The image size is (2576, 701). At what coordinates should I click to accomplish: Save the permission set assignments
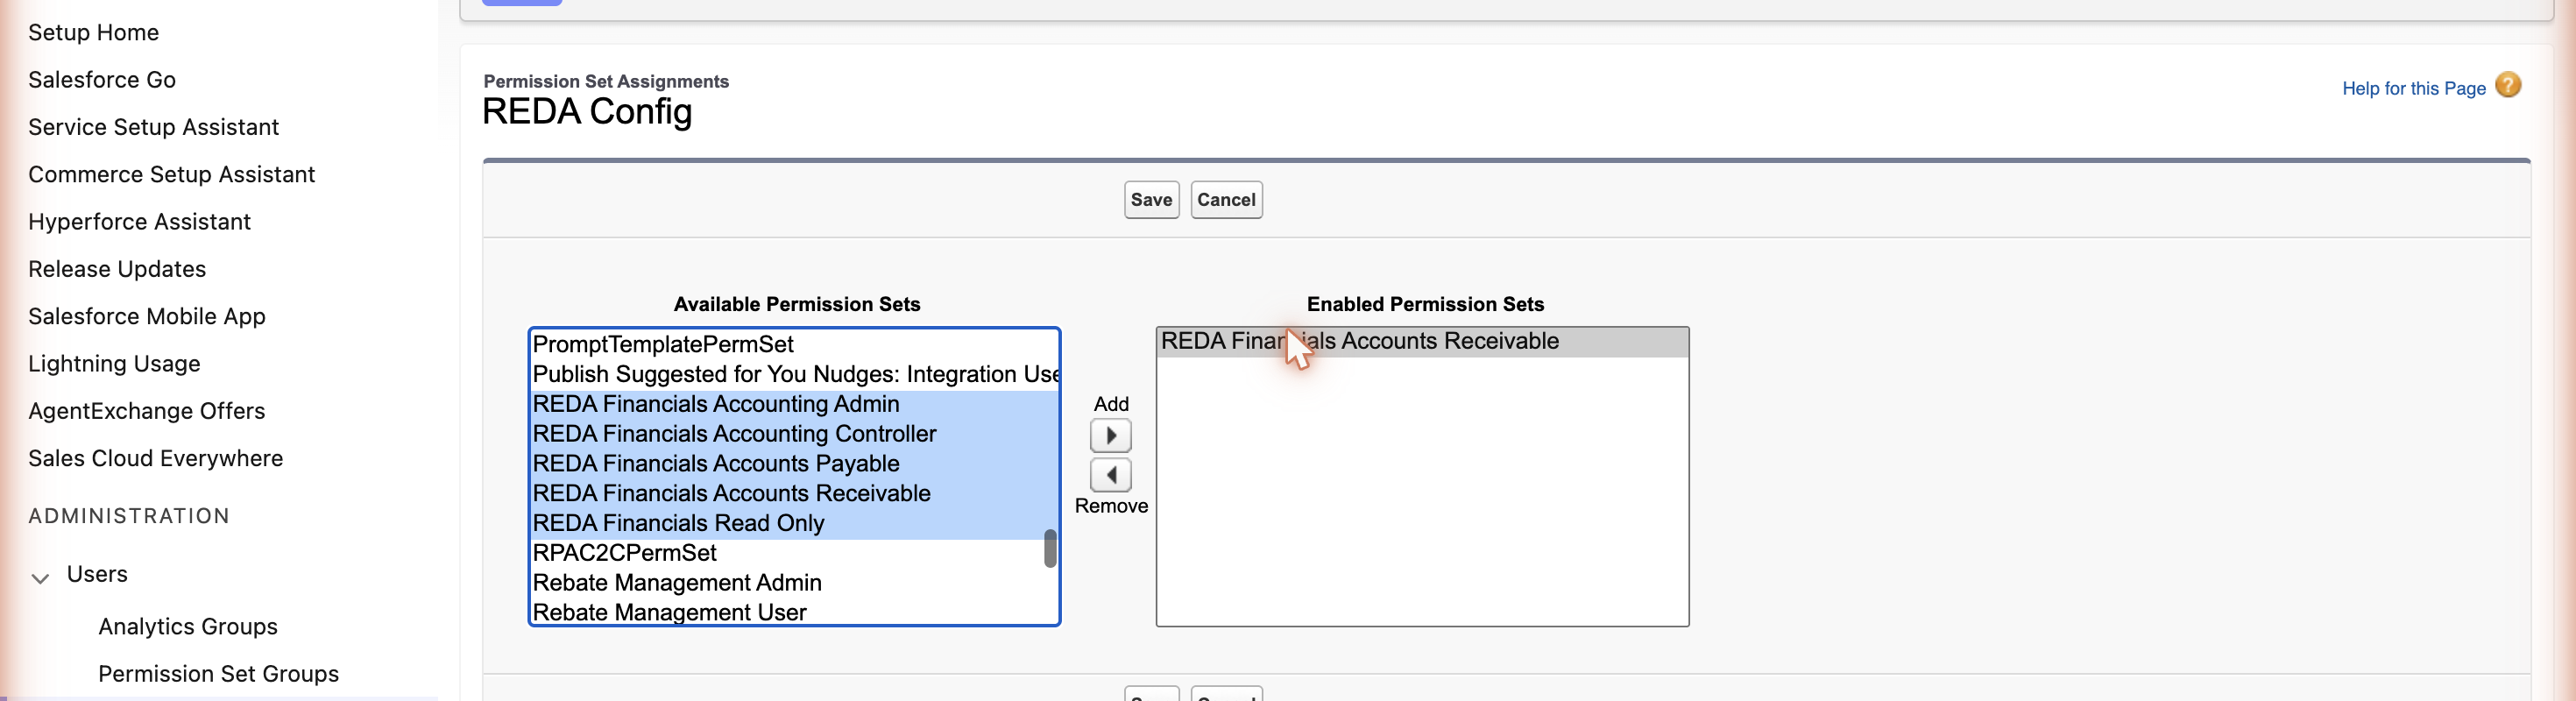(1151, 200)
